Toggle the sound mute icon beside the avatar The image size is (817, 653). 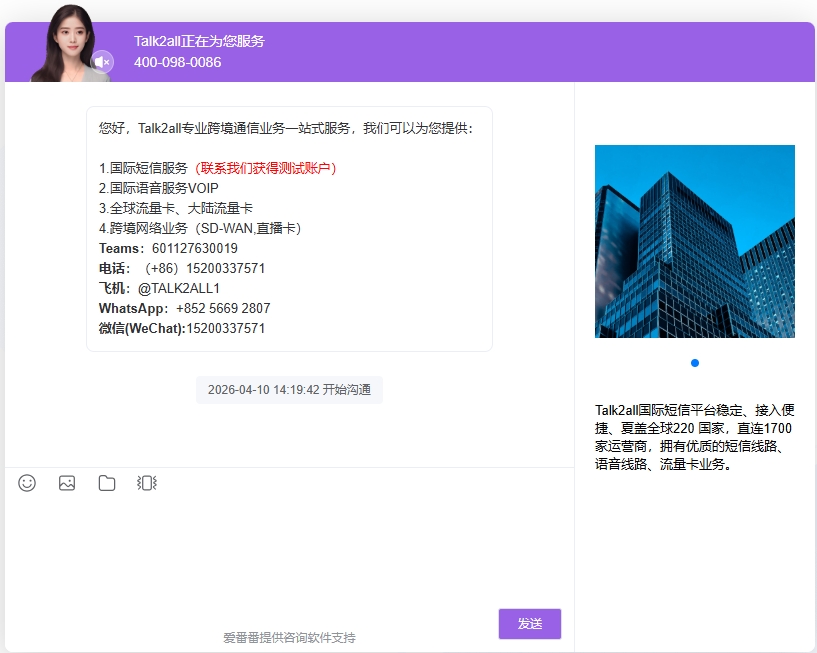(x=102, y=62)
